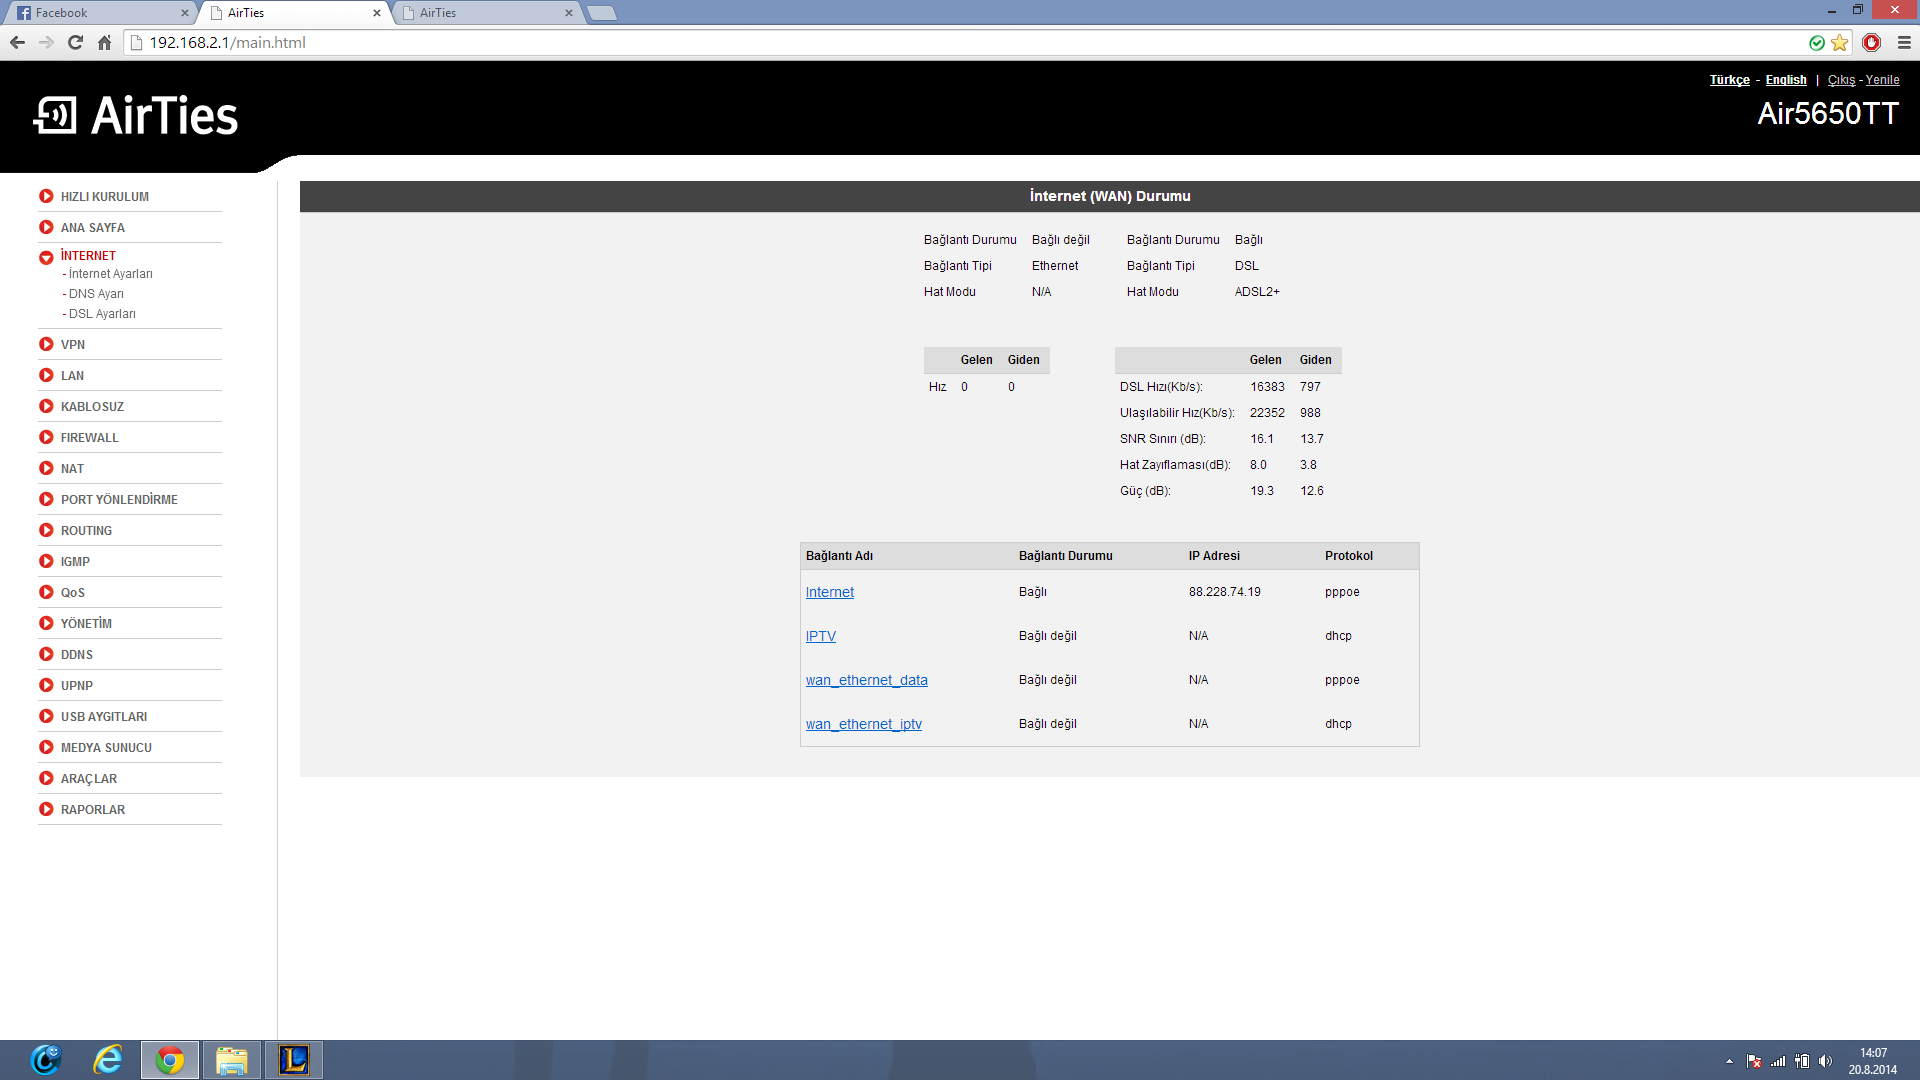Viewport: 1920px width, 1080px height.
Task: Expand PORT YÖNLENDİRME menu arrow
Action: click(x=46, y=499)
